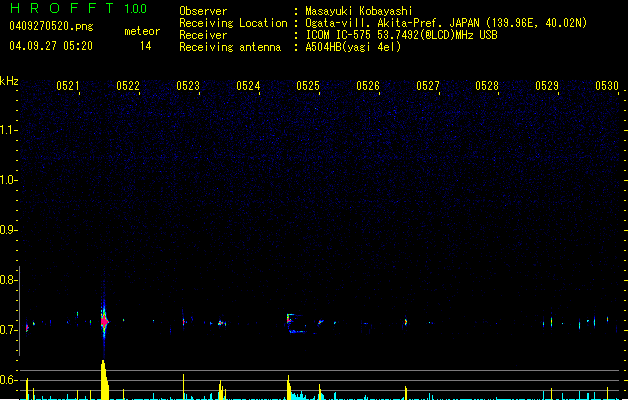Click the 0.7 kHz axis label

7,330
